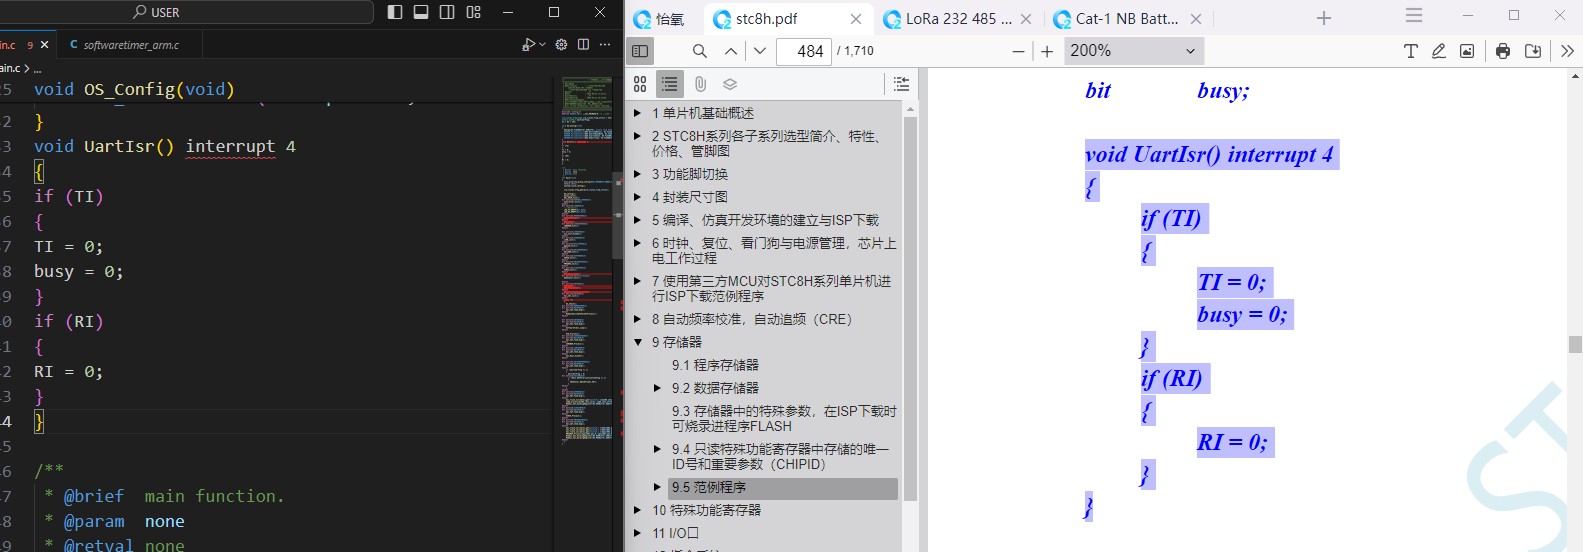Open the editor more actions ellipsis
The image size is (1583, 552).
pos(605,45)
